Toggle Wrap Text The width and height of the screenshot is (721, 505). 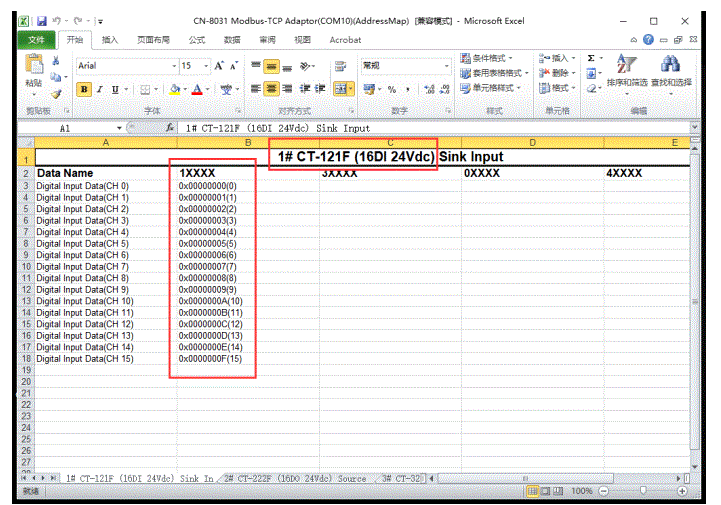(x=340, y=66)
